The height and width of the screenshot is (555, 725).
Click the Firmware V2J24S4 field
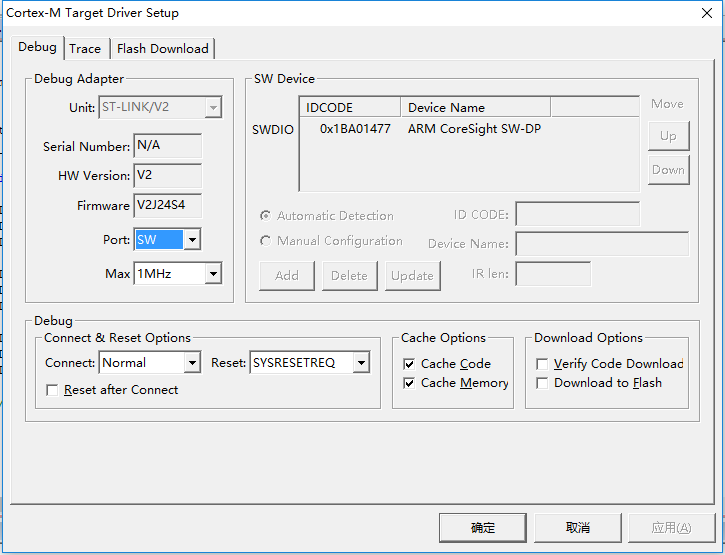(x=167, y=205)
